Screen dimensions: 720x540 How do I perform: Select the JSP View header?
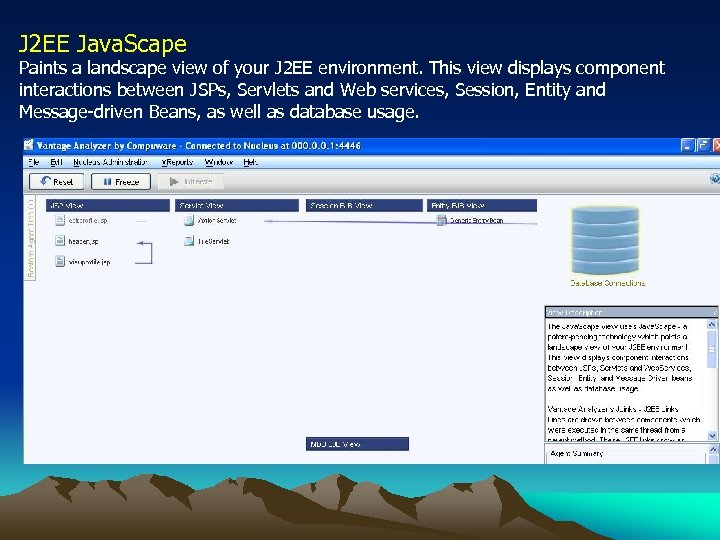(x=108, y=206)
